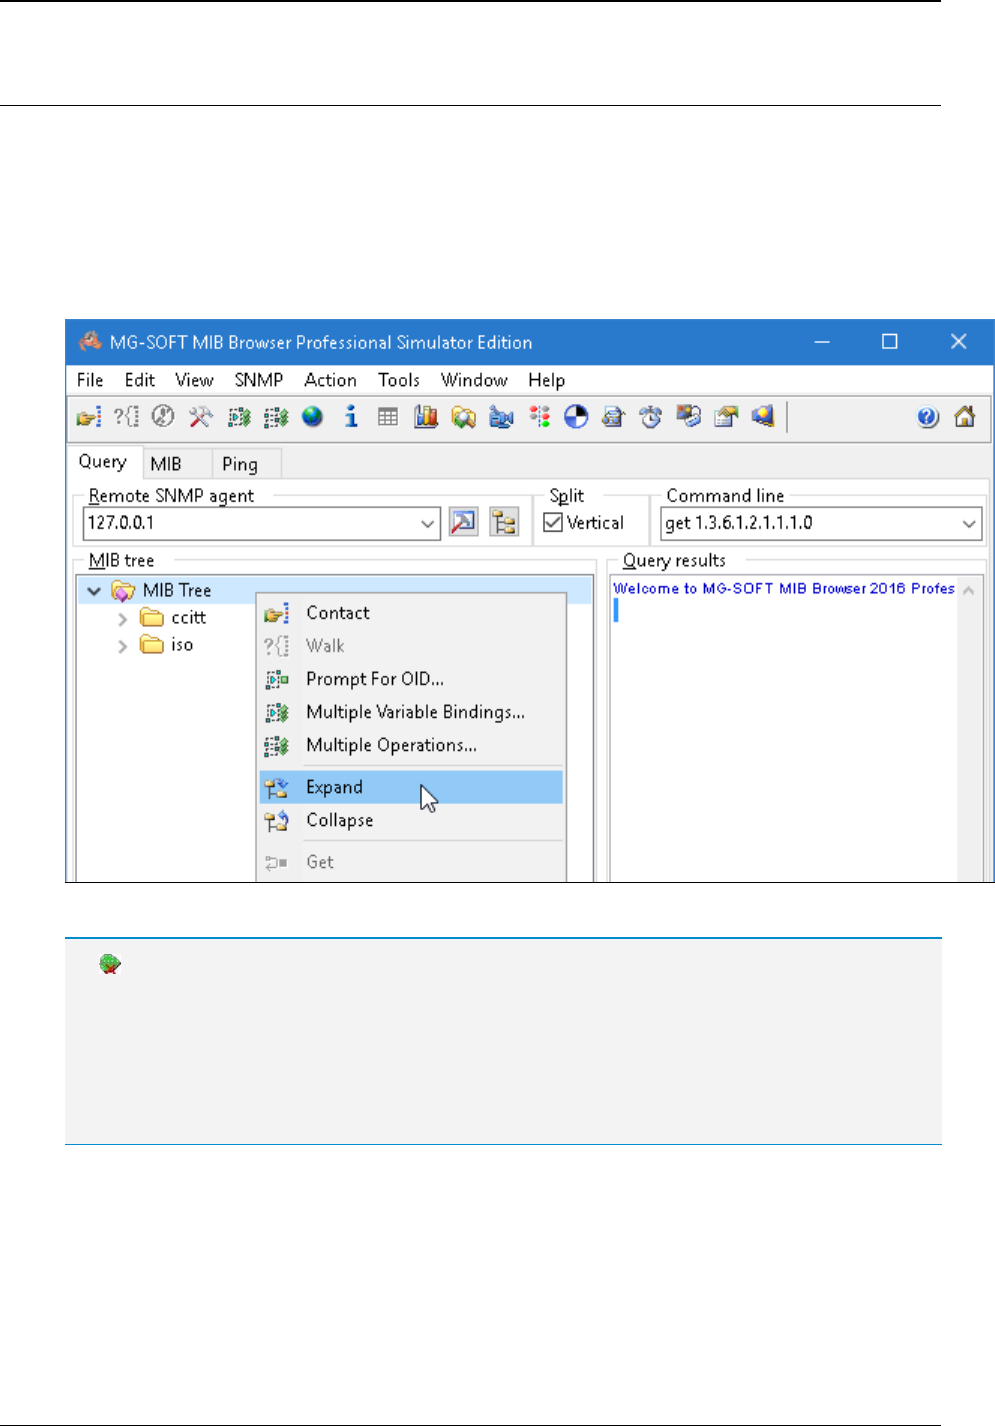
Task: Open help with the question mark icon
Action: (x=928, y=417)
